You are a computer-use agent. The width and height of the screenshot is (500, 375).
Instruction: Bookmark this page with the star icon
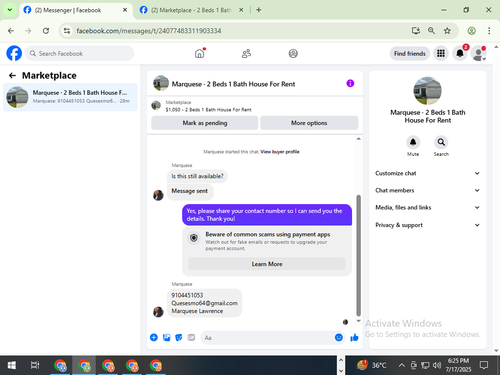[447, 31]
